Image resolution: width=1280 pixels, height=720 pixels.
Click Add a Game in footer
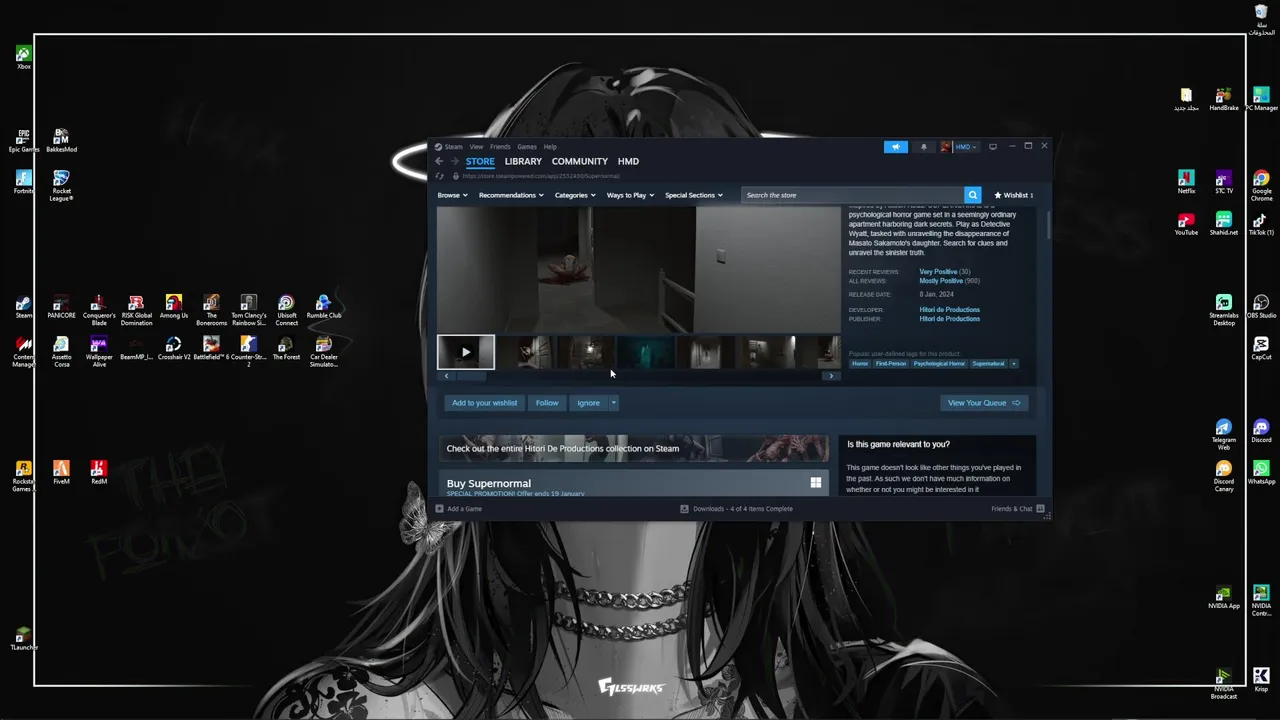pyautogui.click(x=459, y=509)
